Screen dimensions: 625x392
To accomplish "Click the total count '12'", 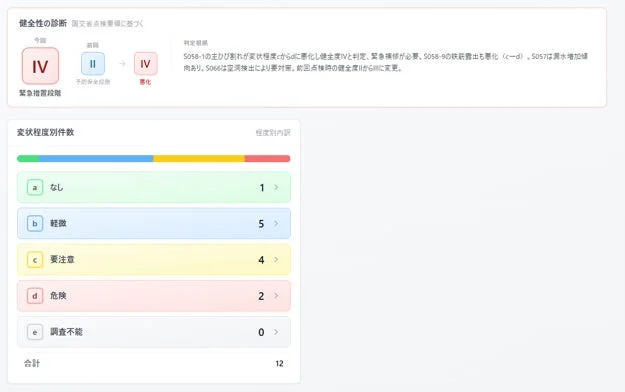I will [x=279, y=364].
